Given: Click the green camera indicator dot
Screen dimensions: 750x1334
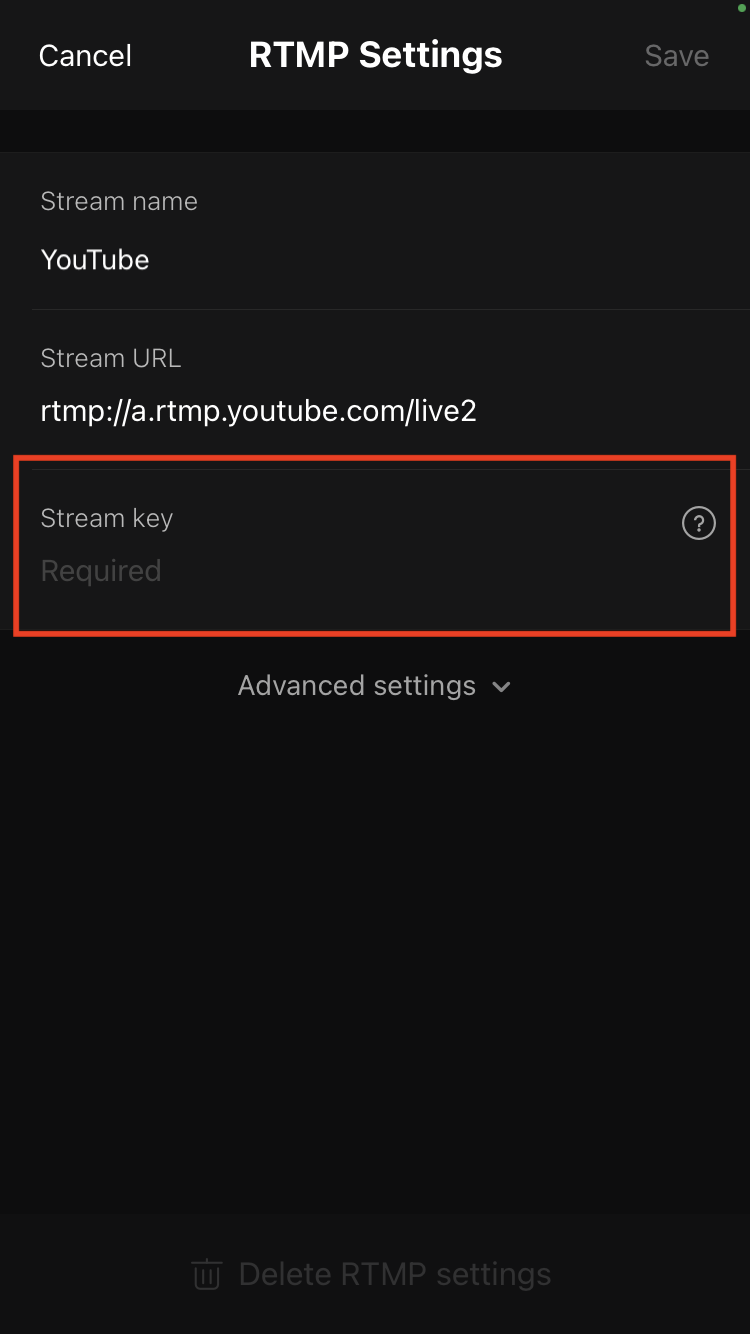Looking at the screenshot, I should tap(741, 7).
